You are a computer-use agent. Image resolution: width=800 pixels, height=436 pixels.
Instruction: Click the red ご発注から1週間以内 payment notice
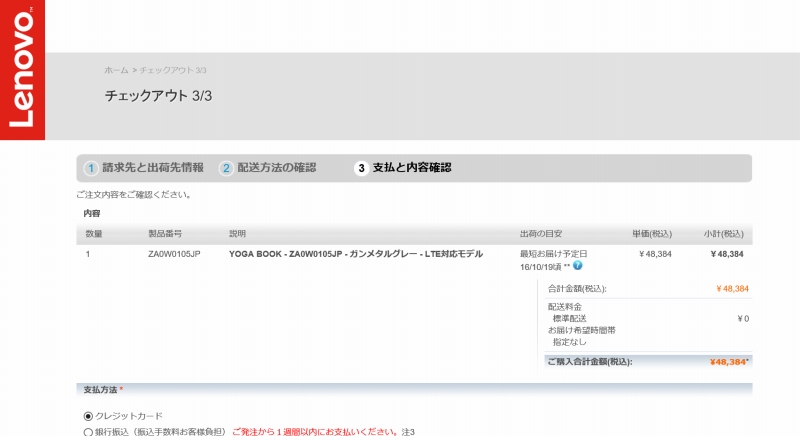315,432
